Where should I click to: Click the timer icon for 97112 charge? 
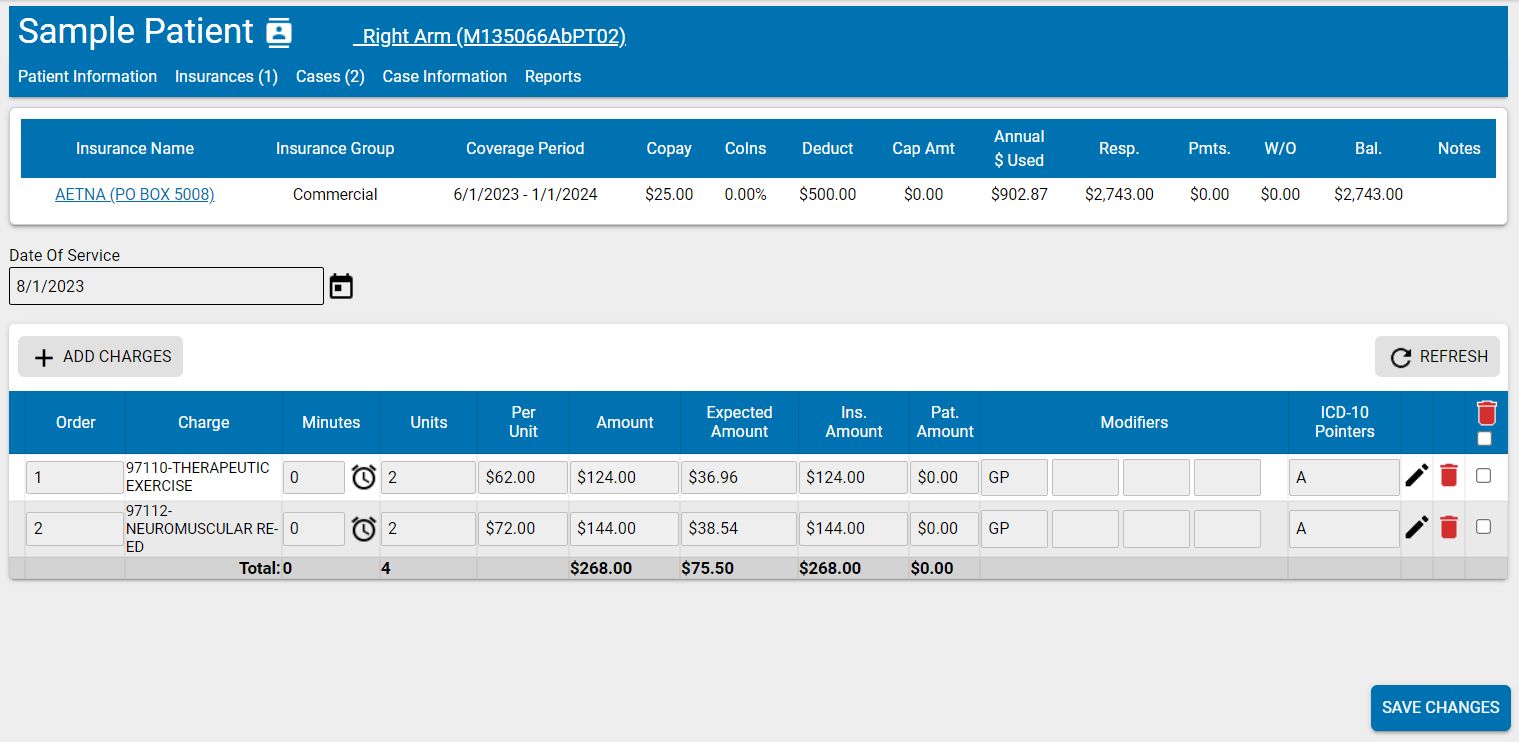(x=364, y=529)
